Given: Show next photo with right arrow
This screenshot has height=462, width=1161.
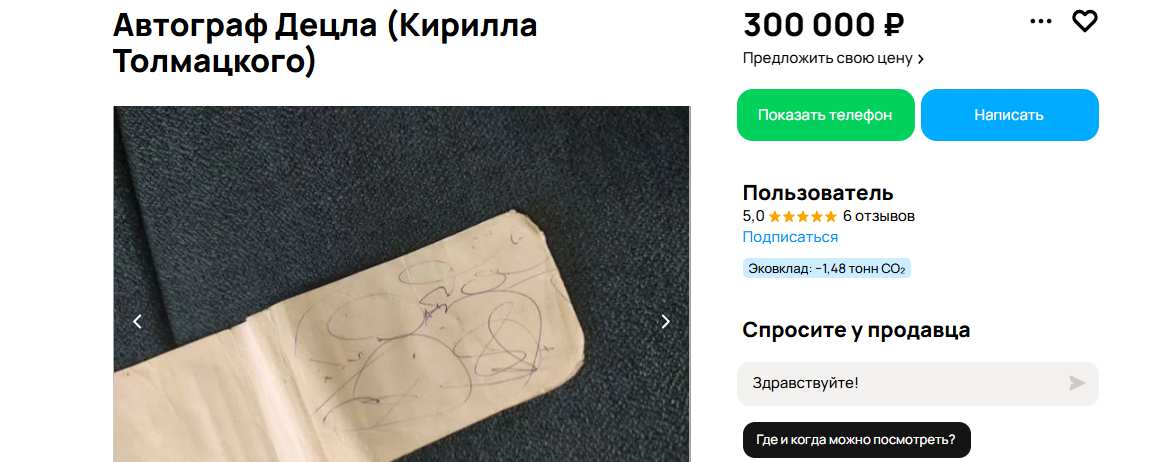Looking at the screenshot, I should (666, 321).
